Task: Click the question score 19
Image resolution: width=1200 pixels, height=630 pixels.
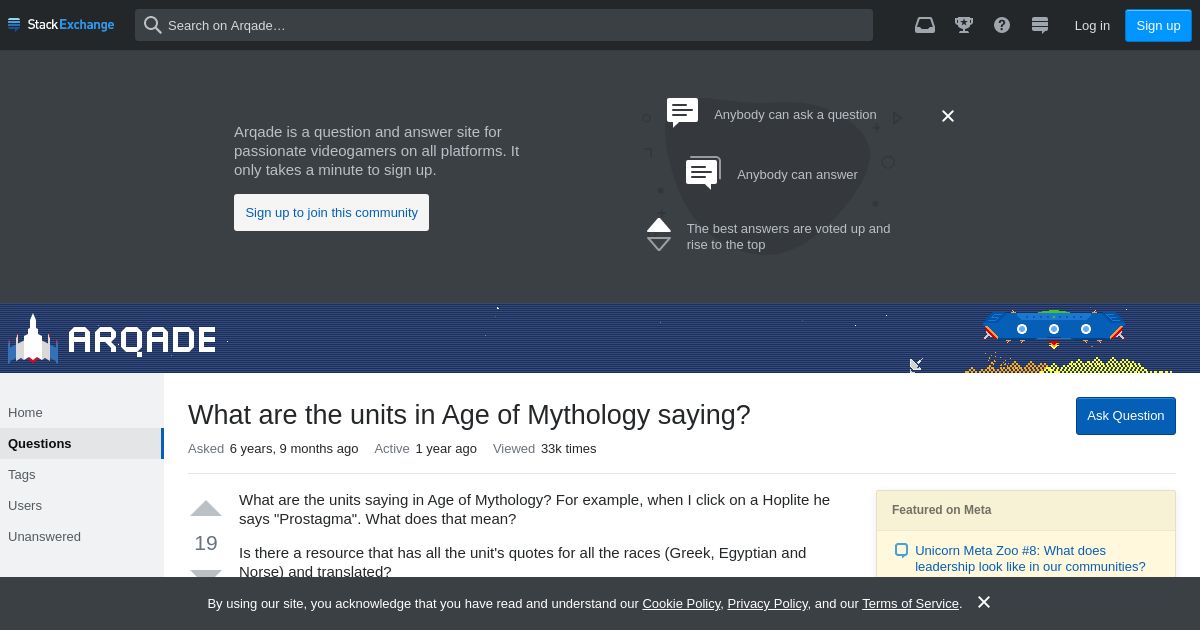Action: tap(206, 543)
